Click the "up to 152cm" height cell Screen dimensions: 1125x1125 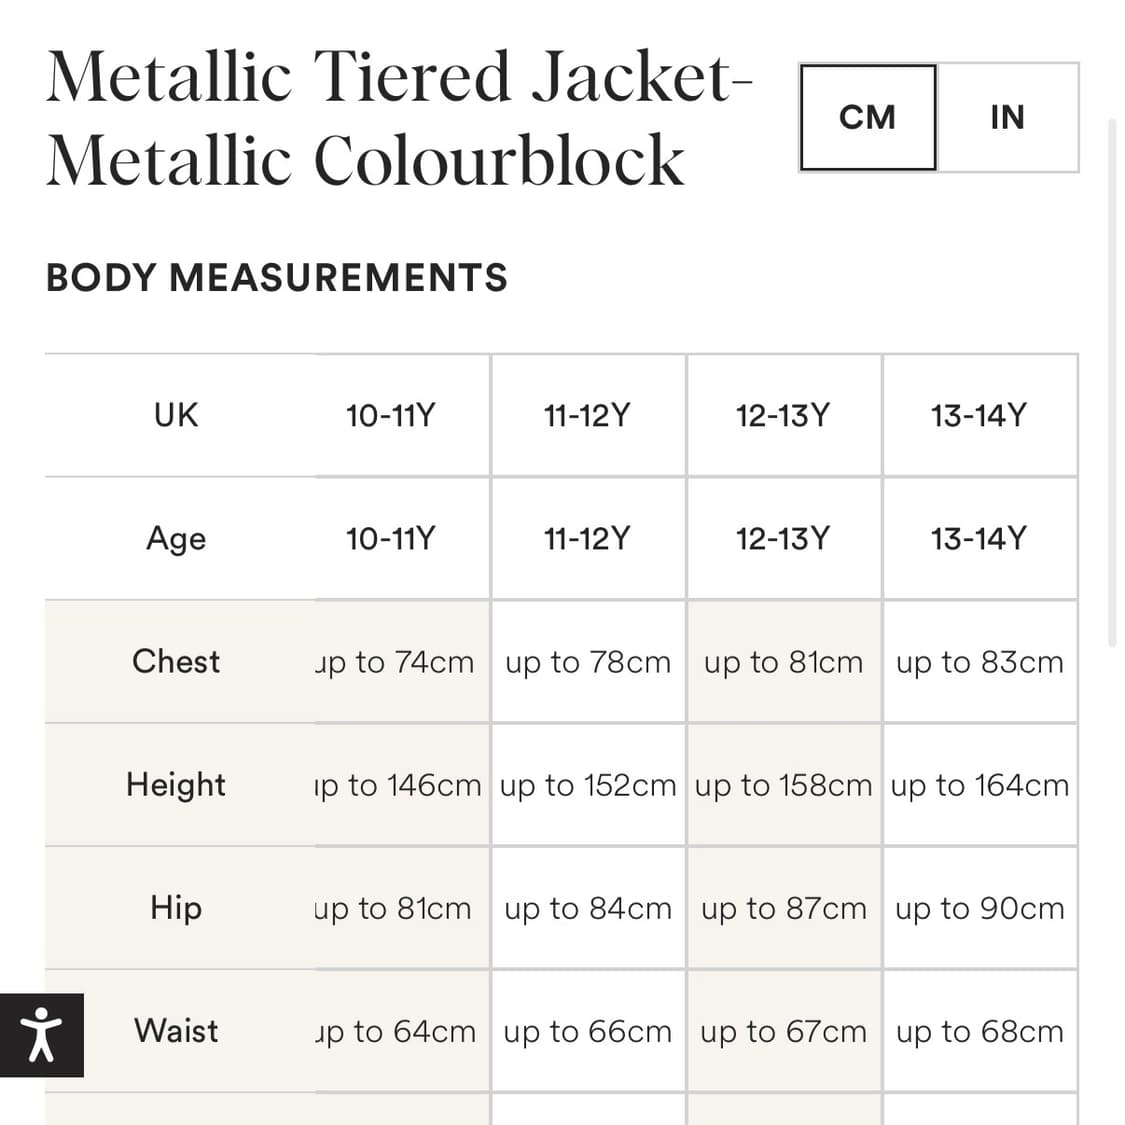coord(588,785)
